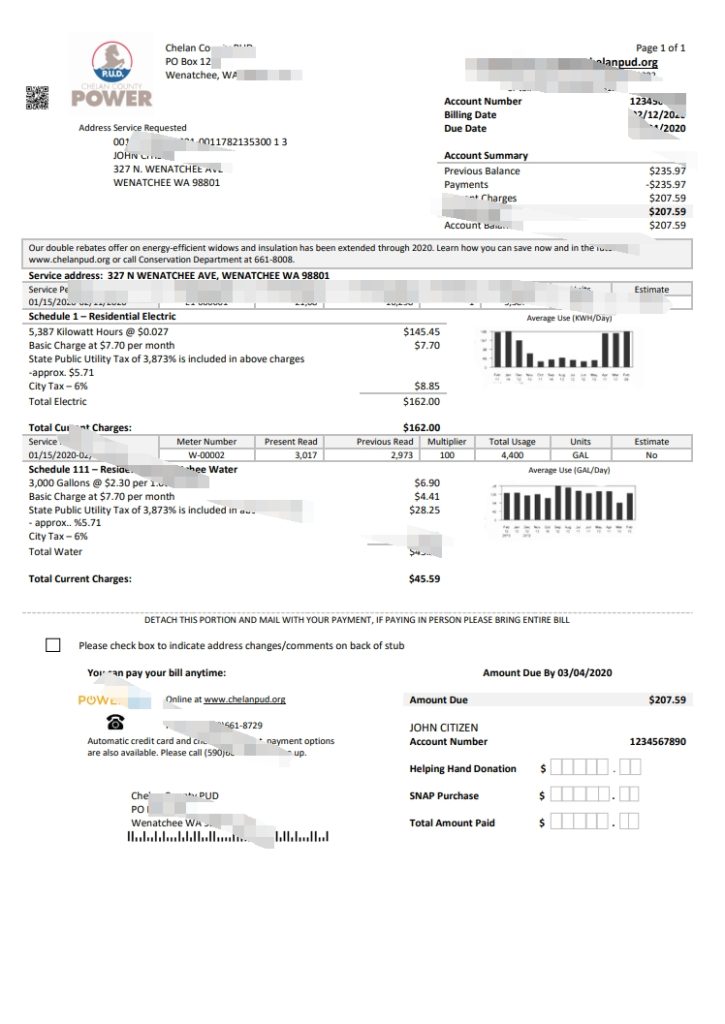Viewport: 725px width, 1024px height.
Task: Select the 'Account Summary' heading
Action: [486, 155]
